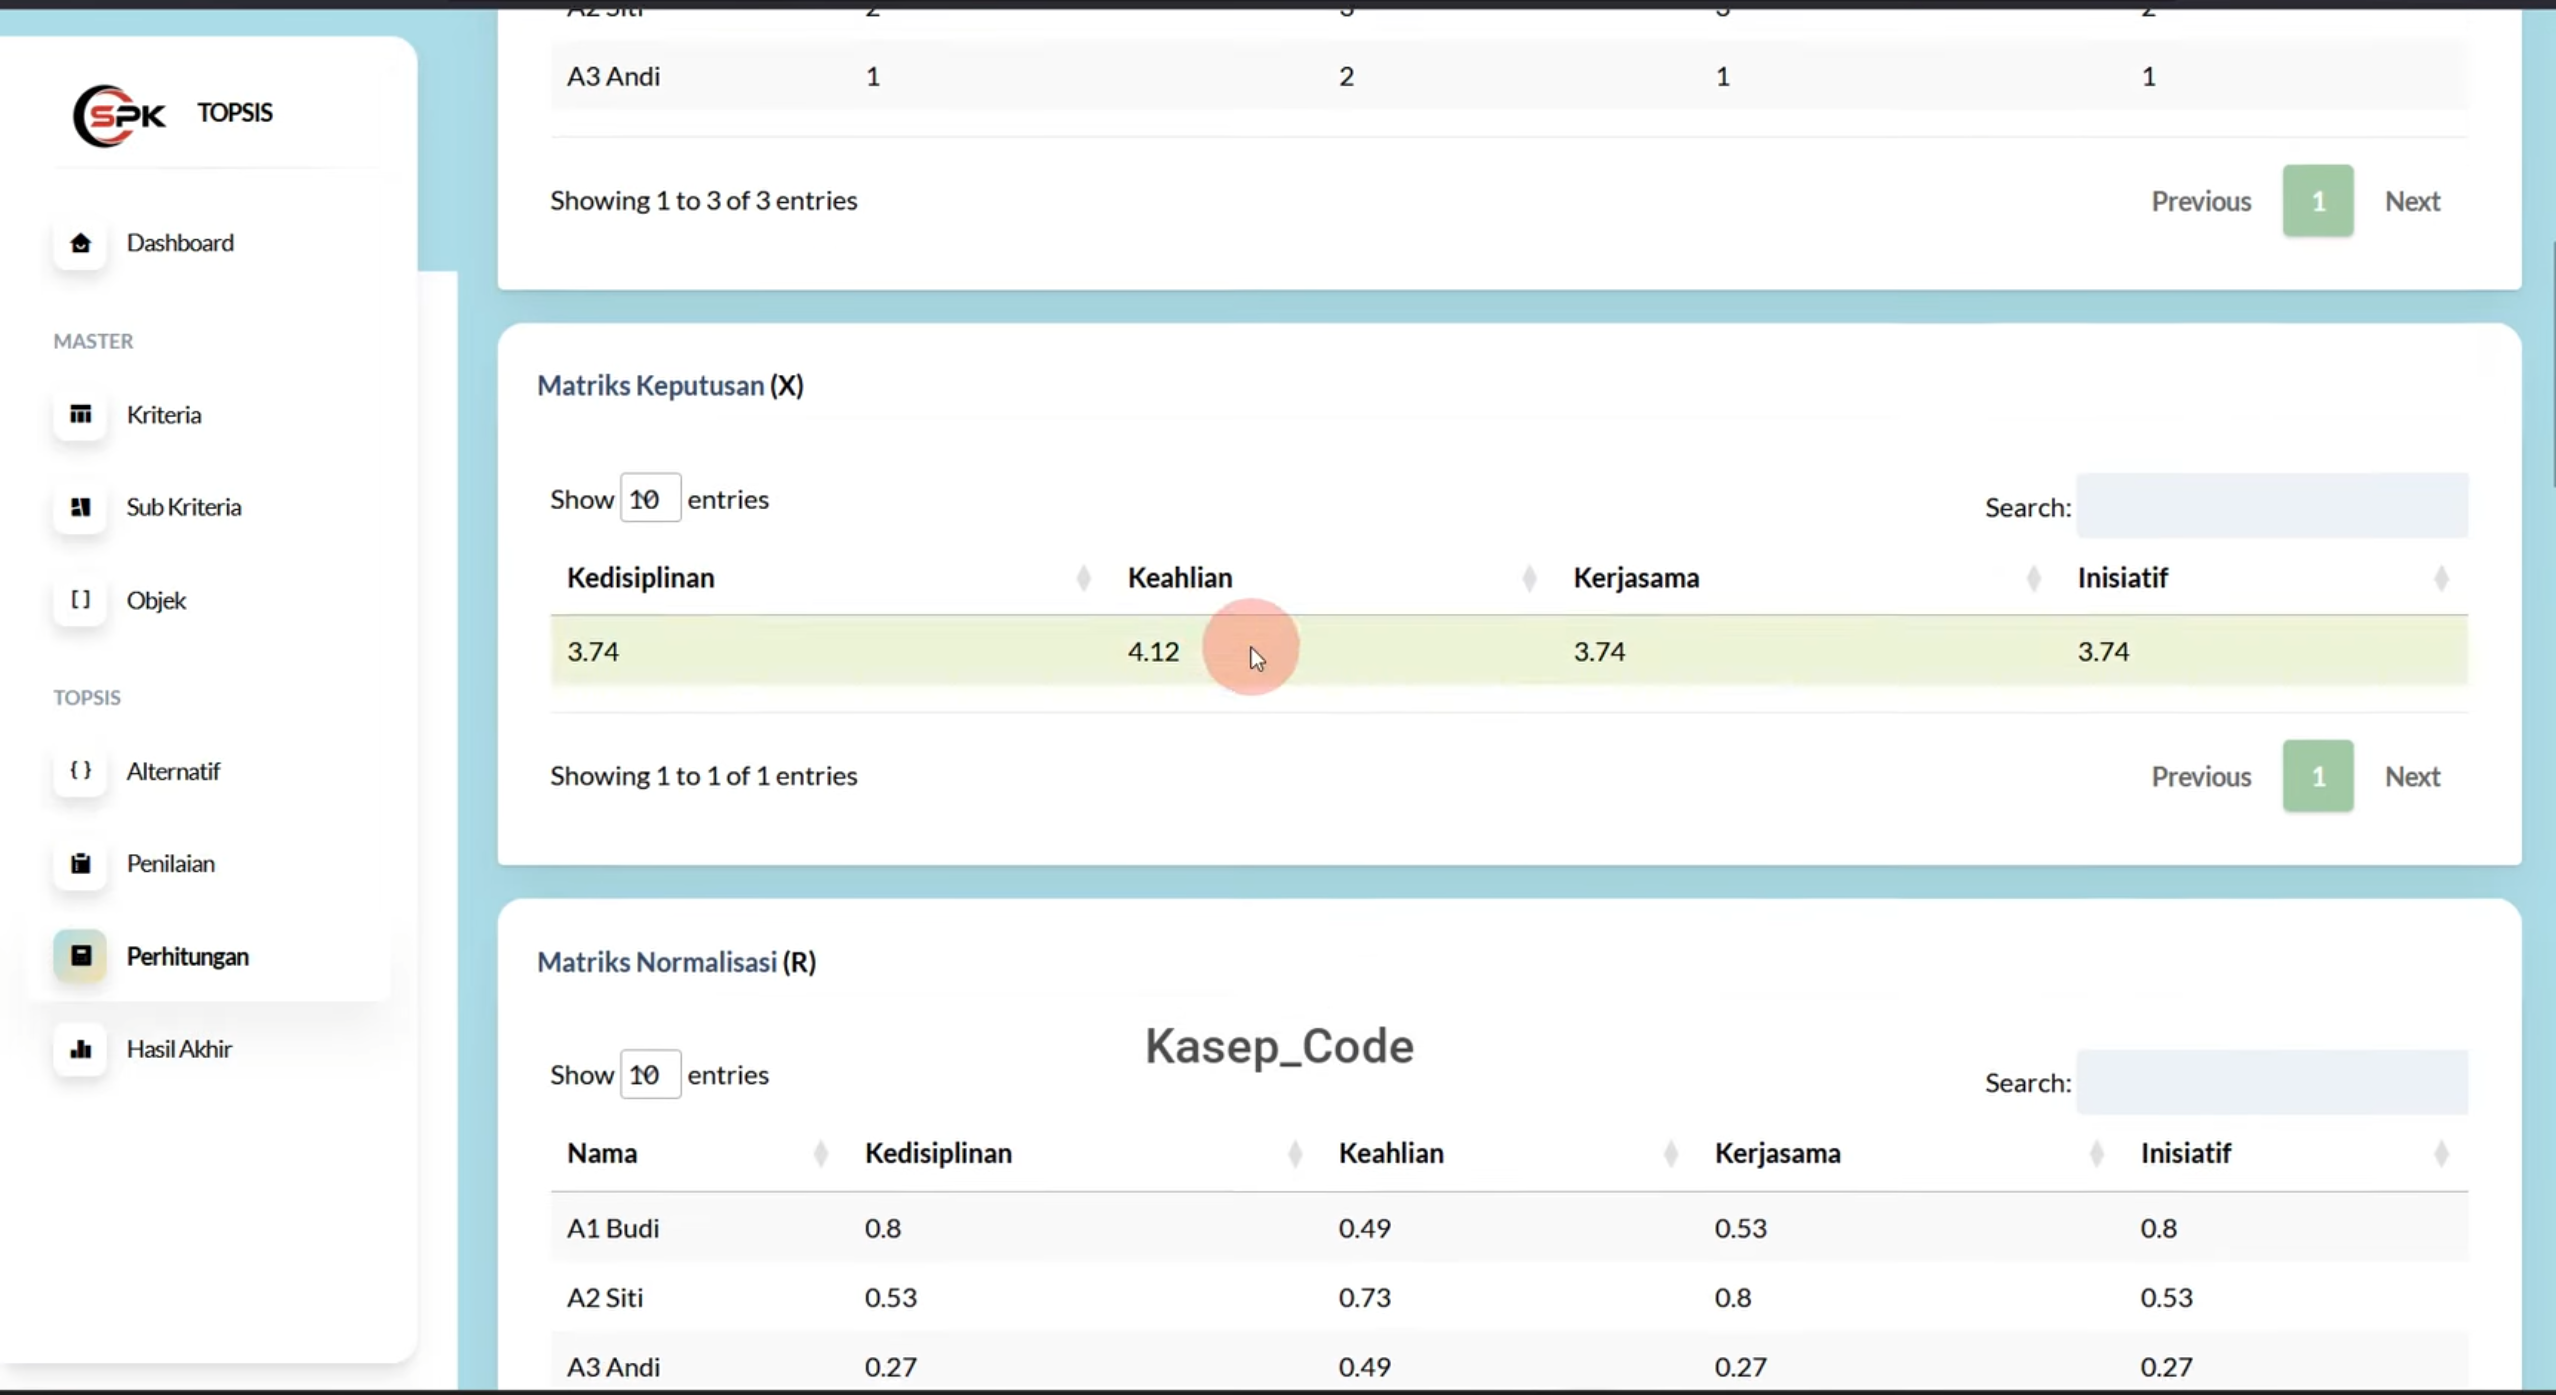Click page 1 in Matriks Keputusan pagination
2556x1395 pixels.
pyautogui.click(x=2318, y=776)
